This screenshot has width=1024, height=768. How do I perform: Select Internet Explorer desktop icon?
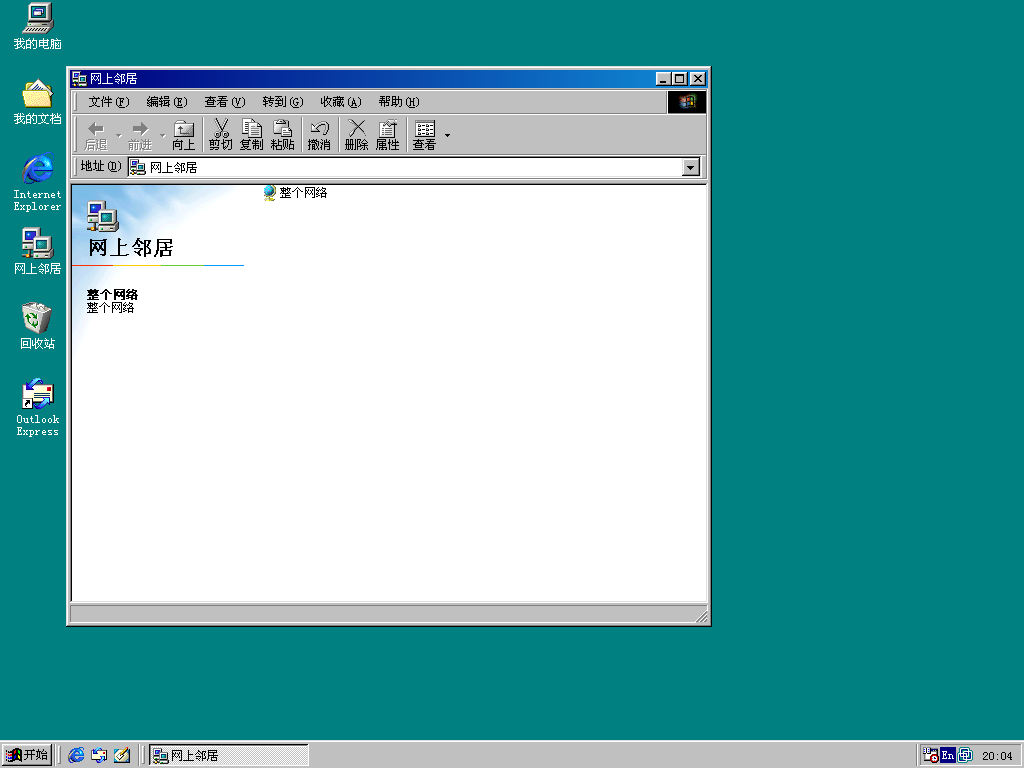coord(37,182)
